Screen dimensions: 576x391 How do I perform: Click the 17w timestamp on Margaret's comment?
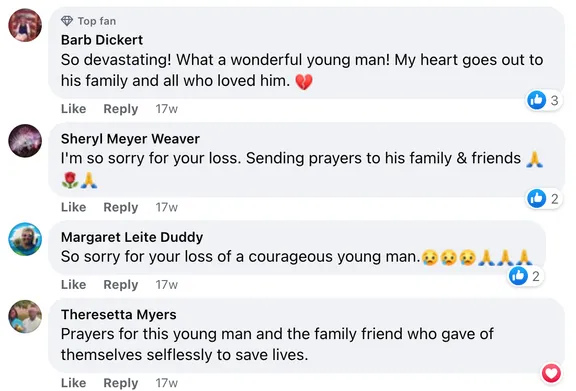(166, 284)
